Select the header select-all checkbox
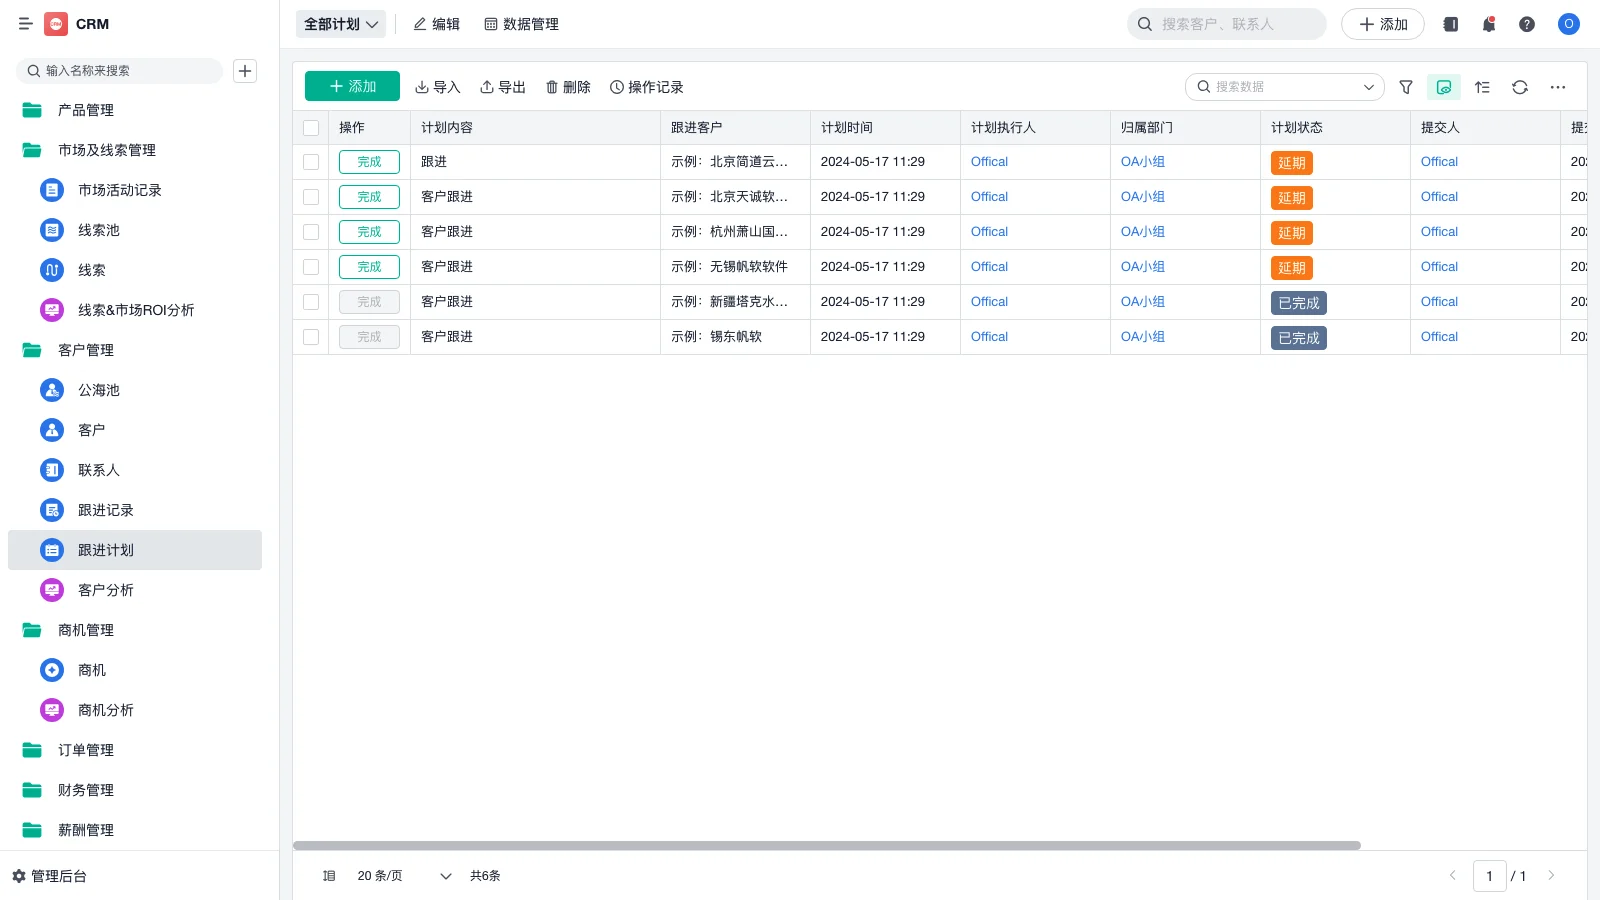This screenshot has width=1600, height=900. coord(311,128)
